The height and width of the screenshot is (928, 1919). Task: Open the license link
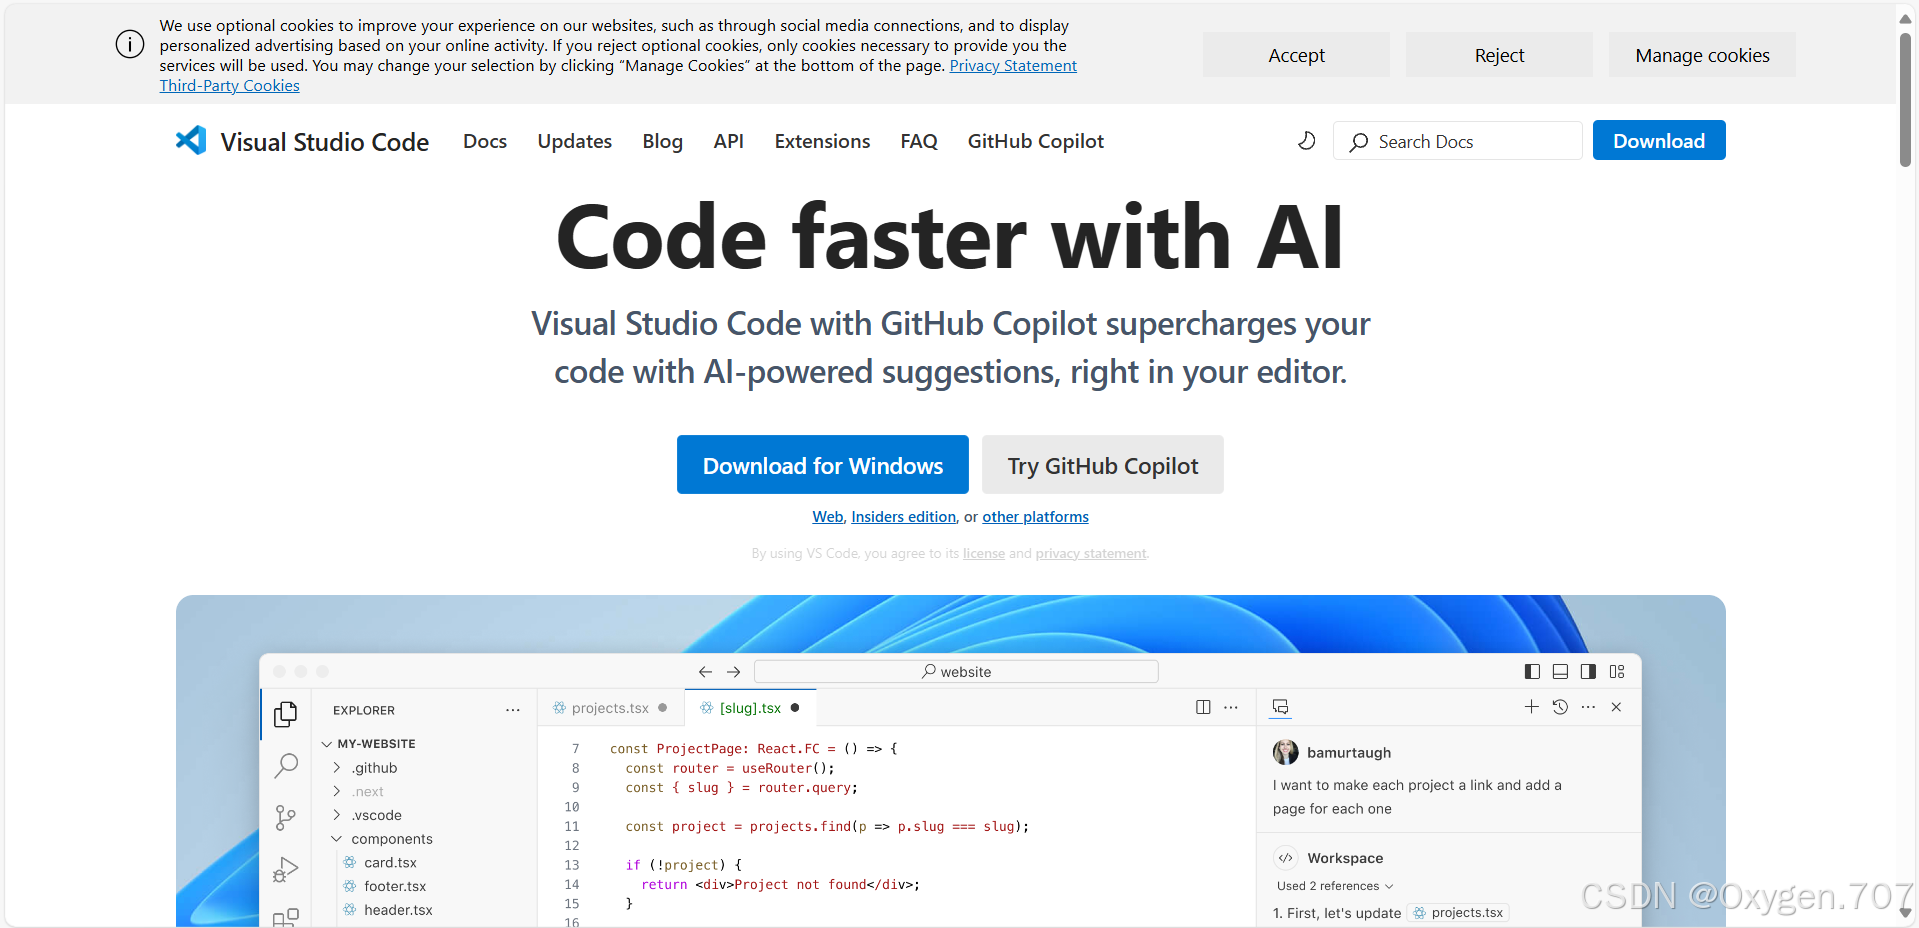pyautogui.click(x=984, y=554)
